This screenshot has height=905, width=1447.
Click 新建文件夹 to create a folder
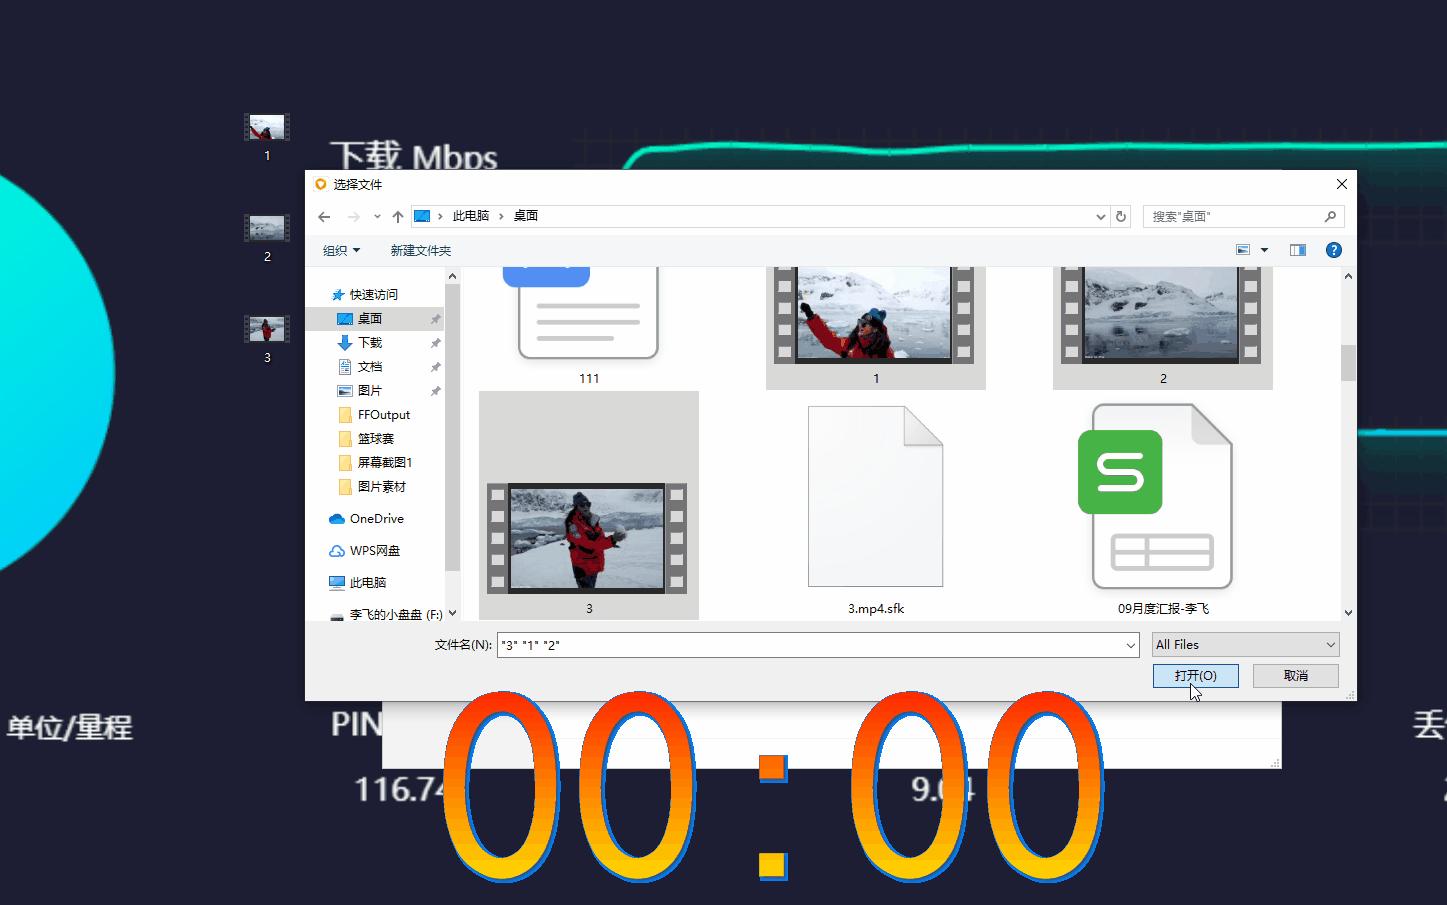[x=421, y=251]
